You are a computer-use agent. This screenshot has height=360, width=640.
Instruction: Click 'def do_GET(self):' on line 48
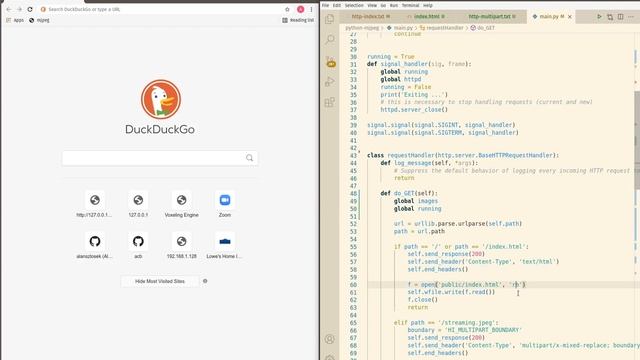pos(409,193)
